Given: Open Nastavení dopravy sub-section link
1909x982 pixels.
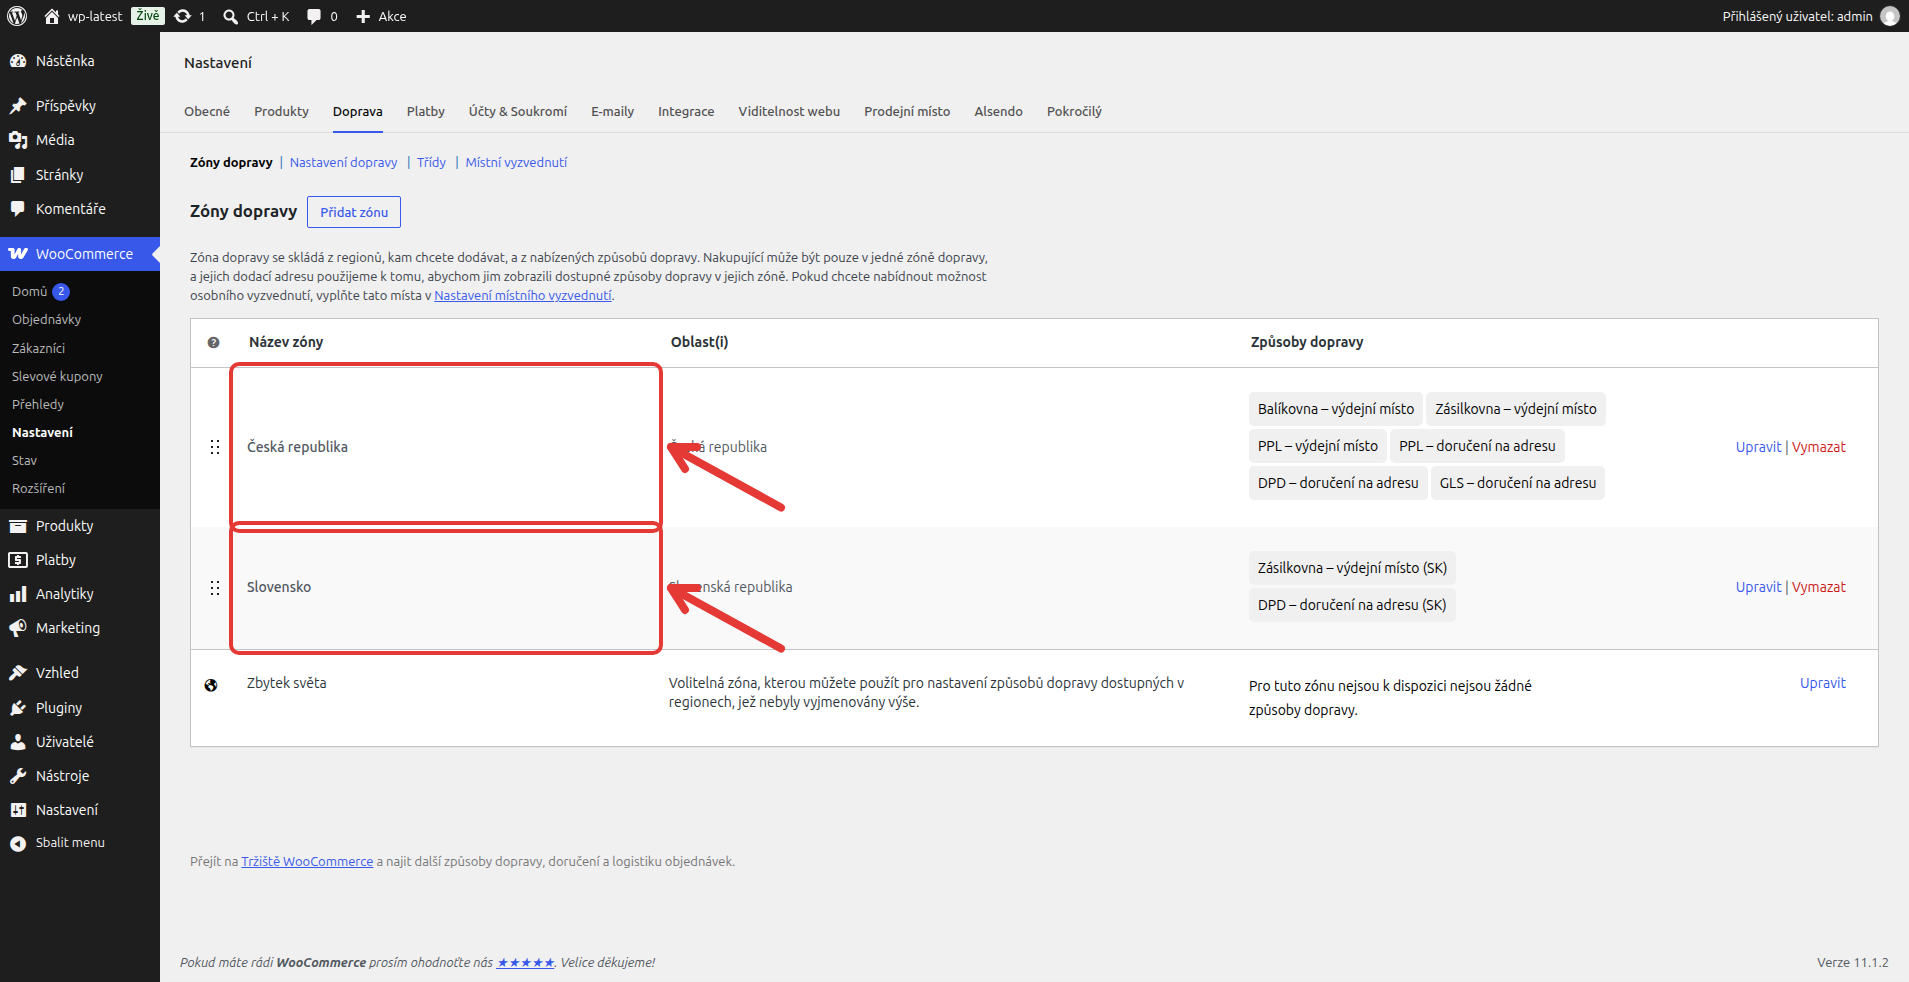Looking at the screenshot, I should (x=343, y=162).
